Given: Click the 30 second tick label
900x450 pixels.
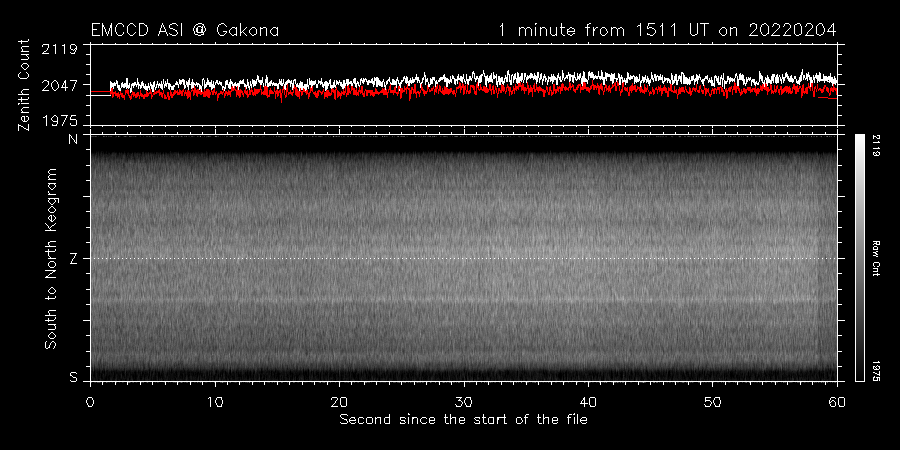Looking at the screenshot, I should (464, 401).
